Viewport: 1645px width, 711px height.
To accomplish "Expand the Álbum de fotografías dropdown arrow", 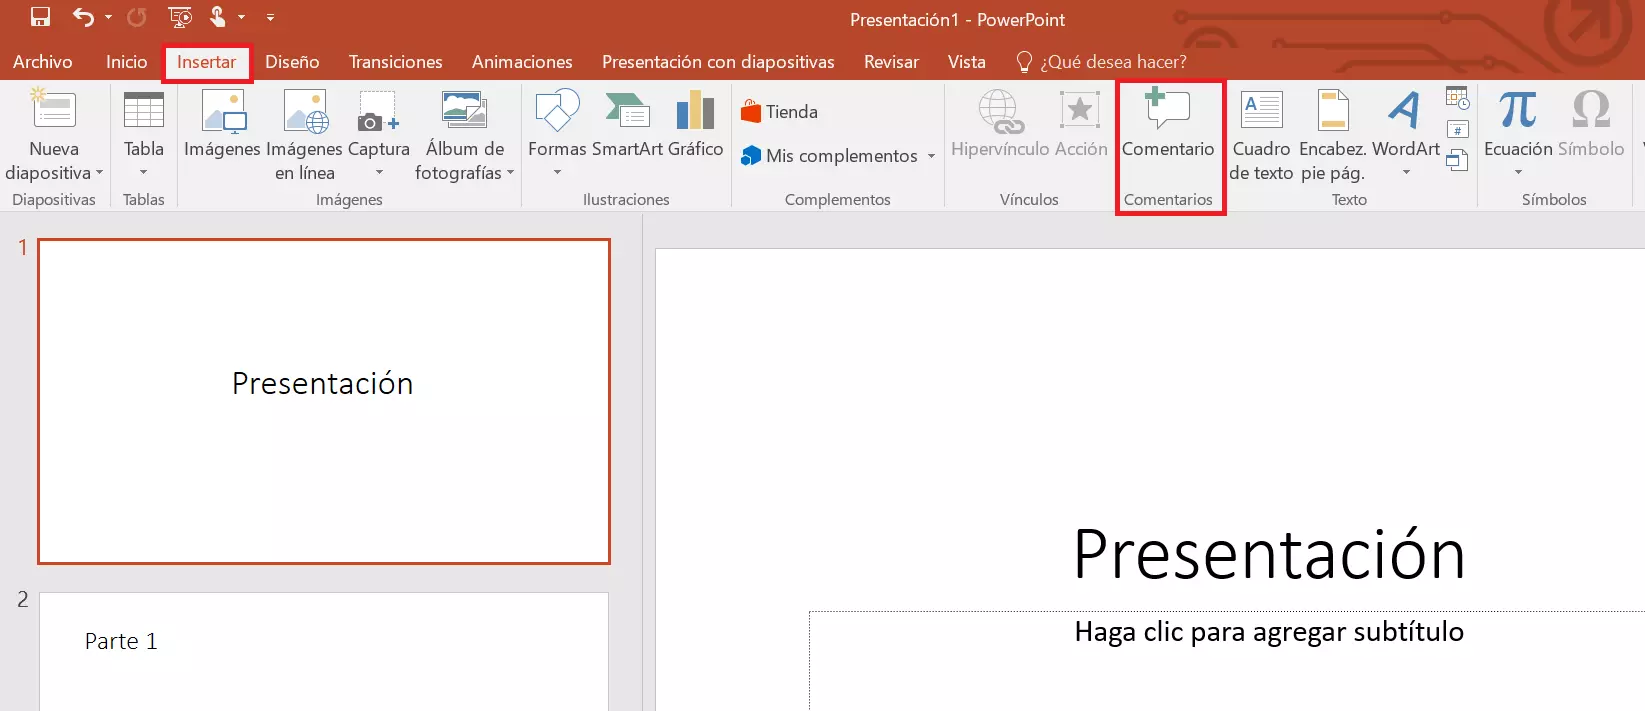I will (510, 173).
